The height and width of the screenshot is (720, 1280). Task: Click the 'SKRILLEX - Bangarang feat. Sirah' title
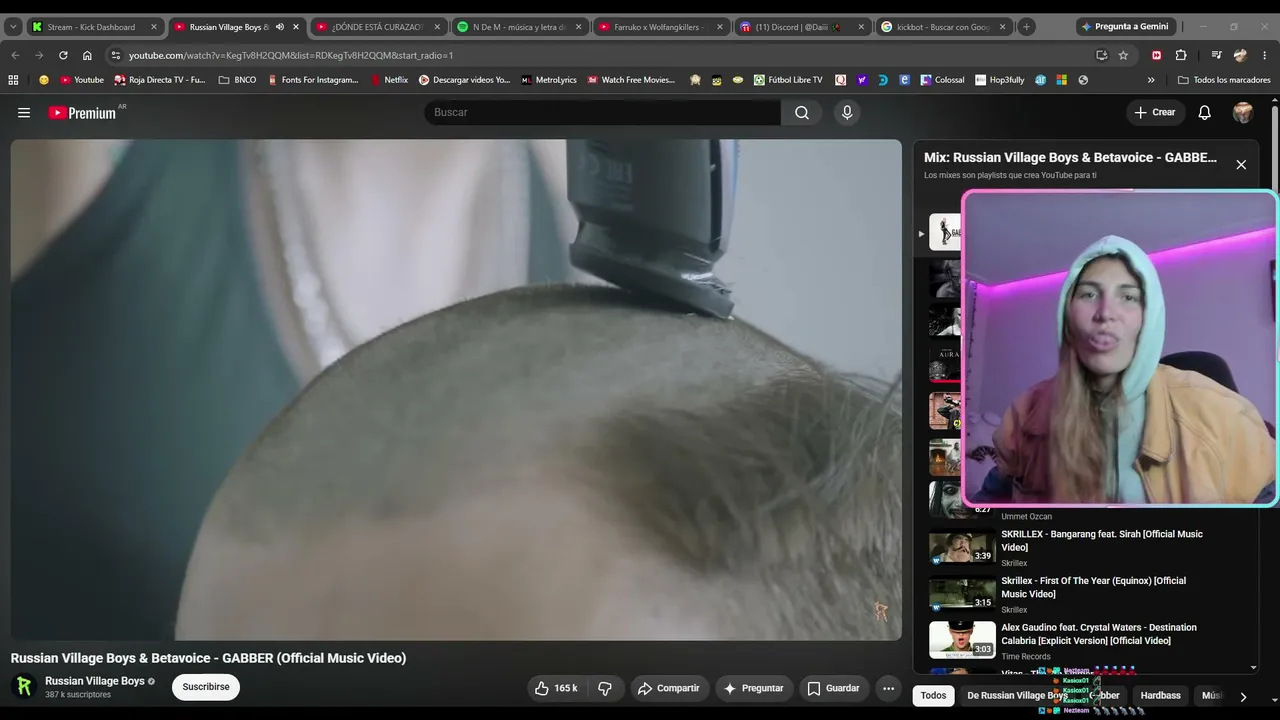[x=1102, y=541]
